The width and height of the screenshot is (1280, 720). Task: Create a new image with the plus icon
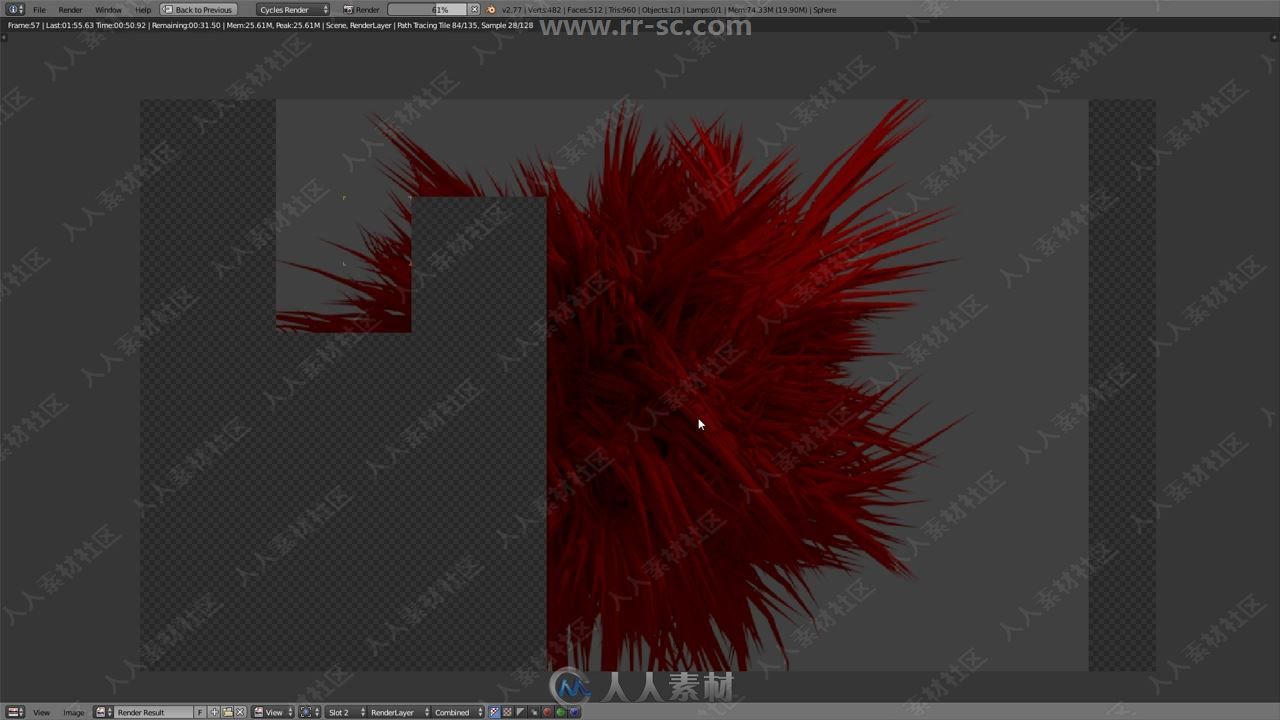click(x=214, y=712)
